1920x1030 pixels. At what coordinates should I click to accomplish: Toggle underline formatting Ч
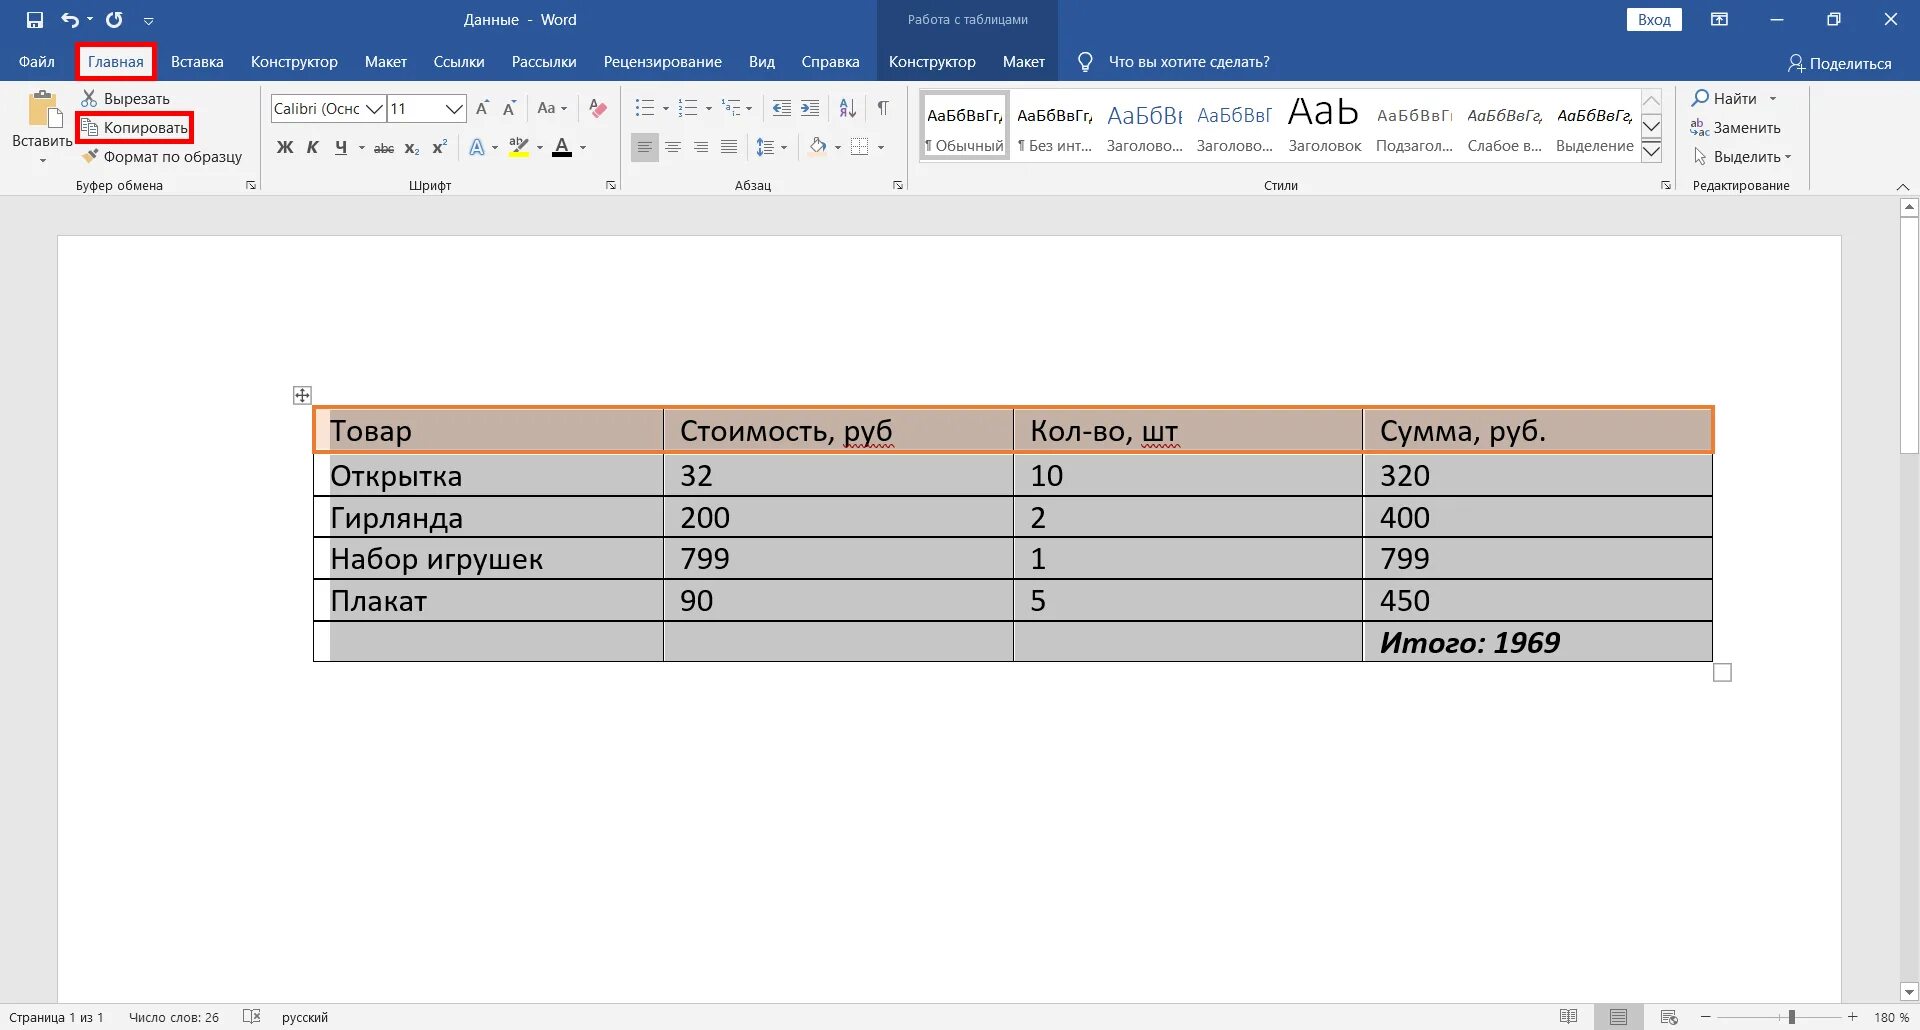coord(341,147)
